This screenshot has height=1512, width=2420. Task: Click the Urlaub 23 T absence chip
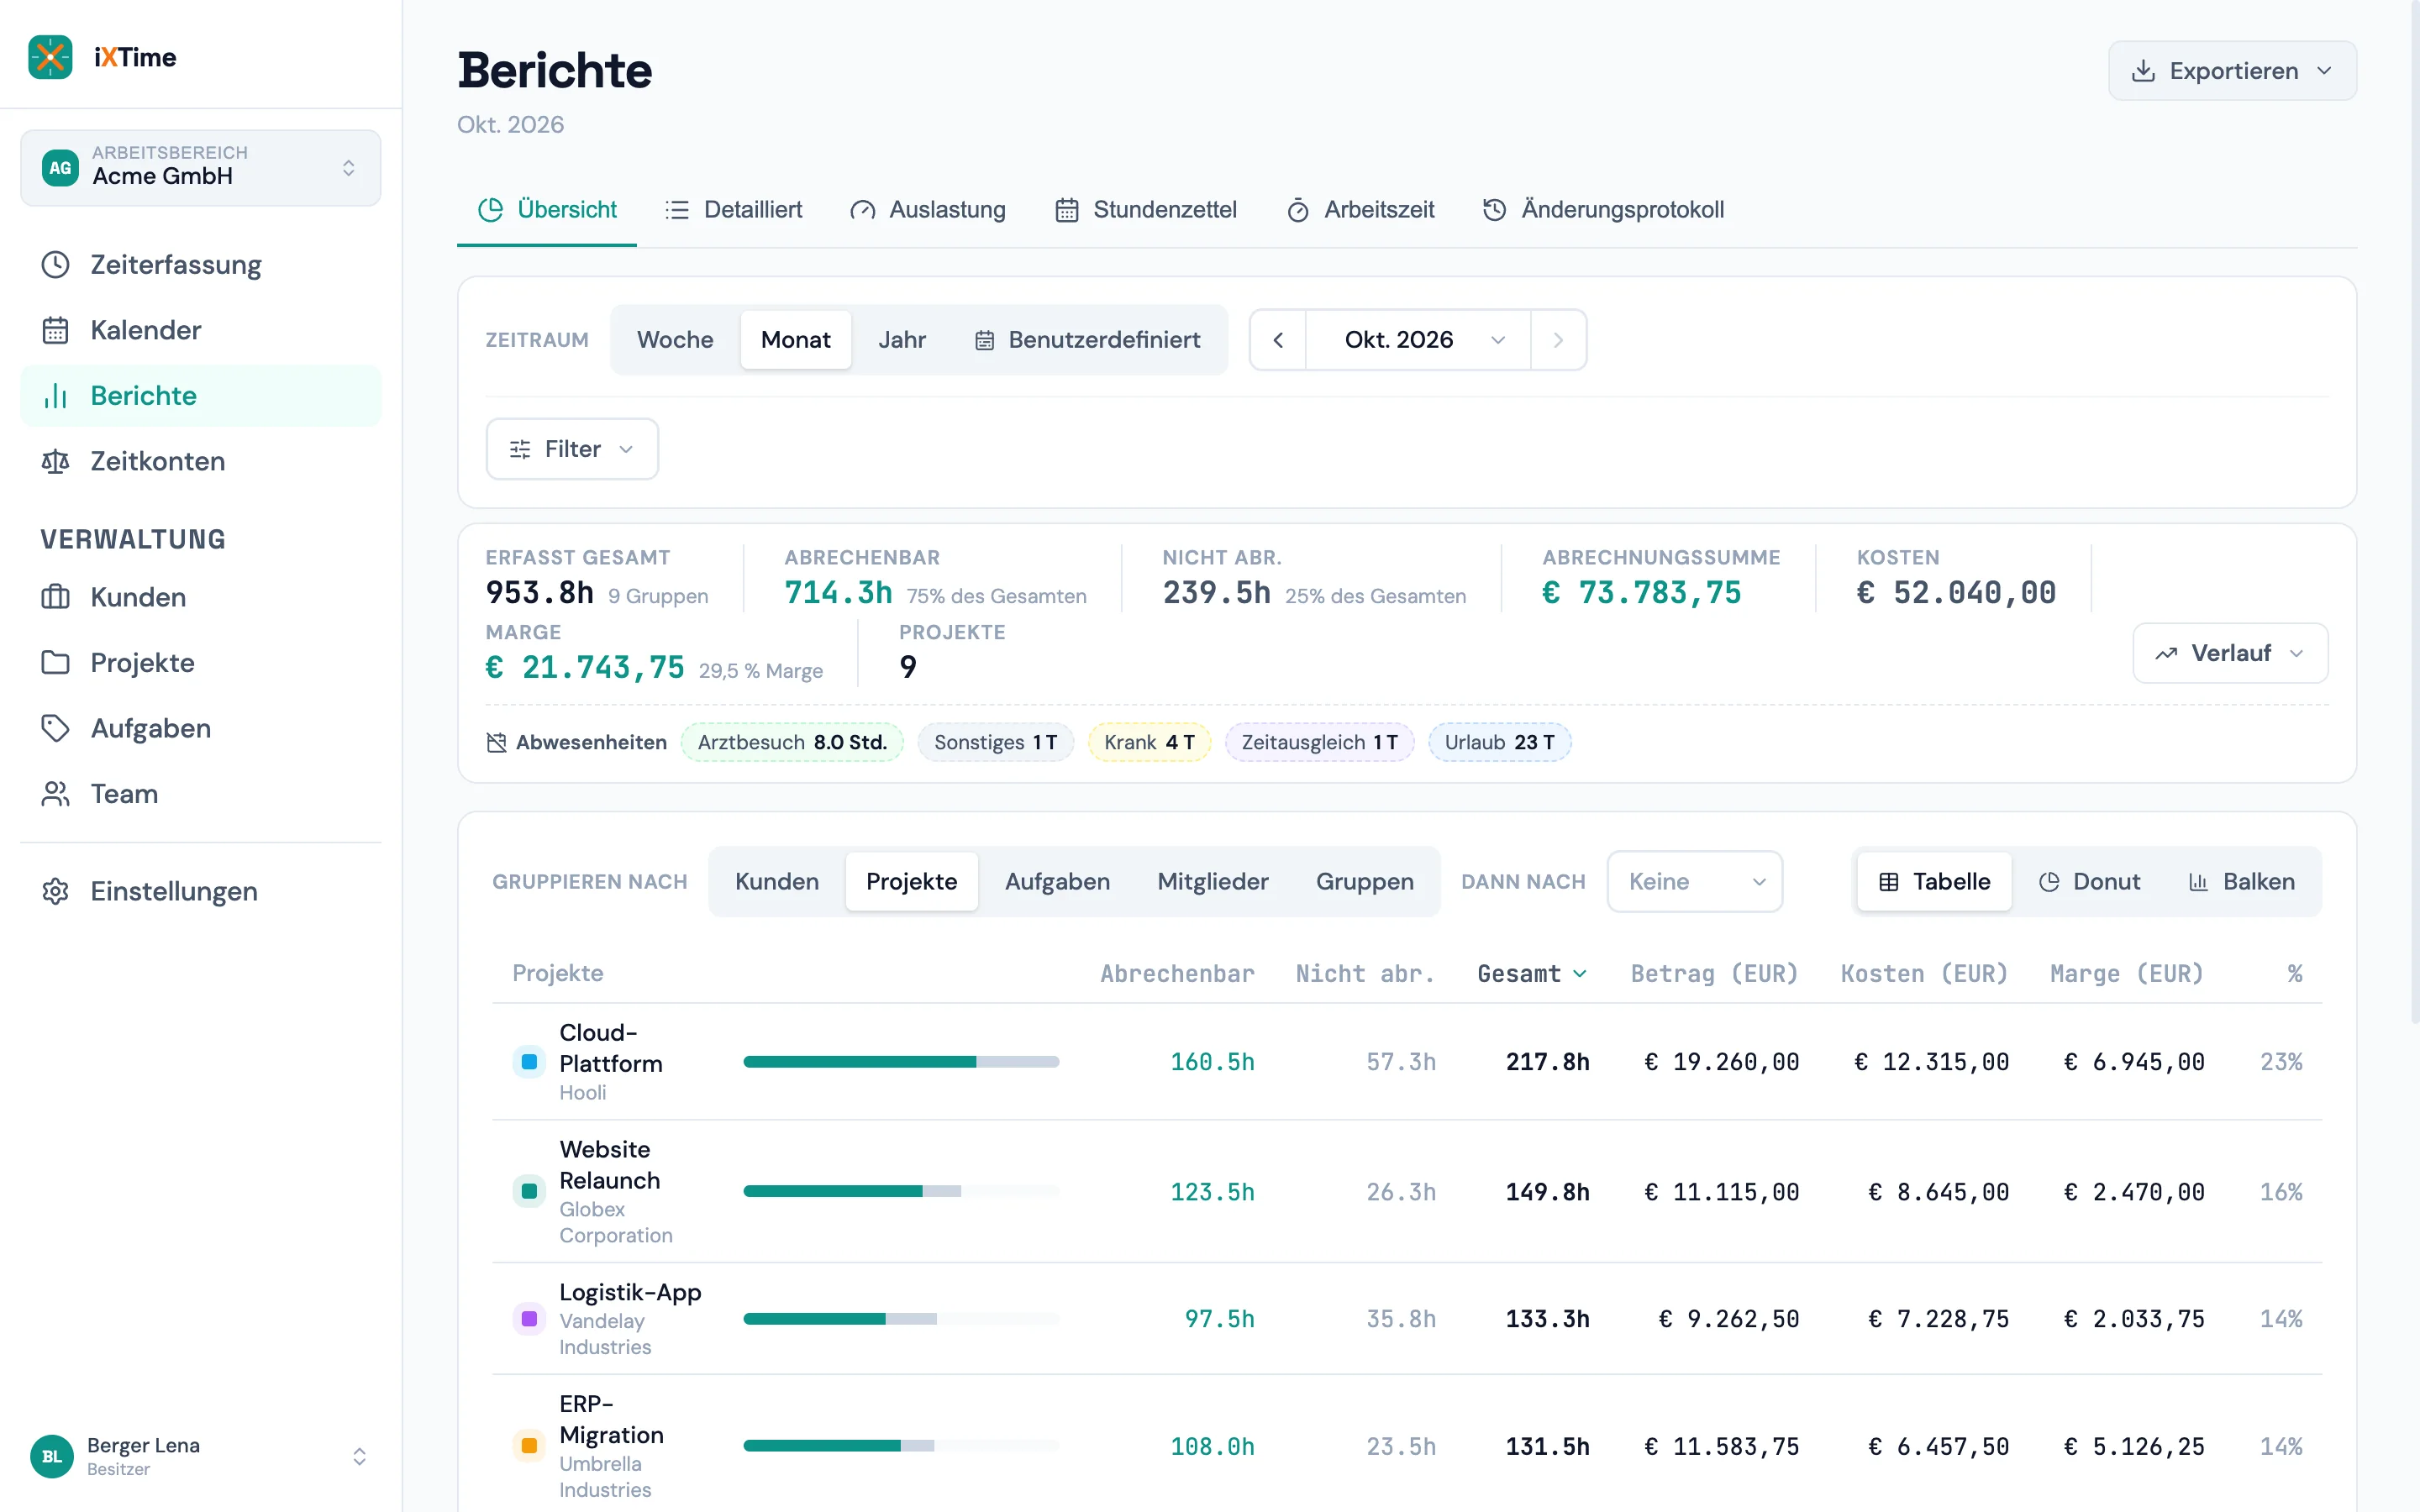1499,742
